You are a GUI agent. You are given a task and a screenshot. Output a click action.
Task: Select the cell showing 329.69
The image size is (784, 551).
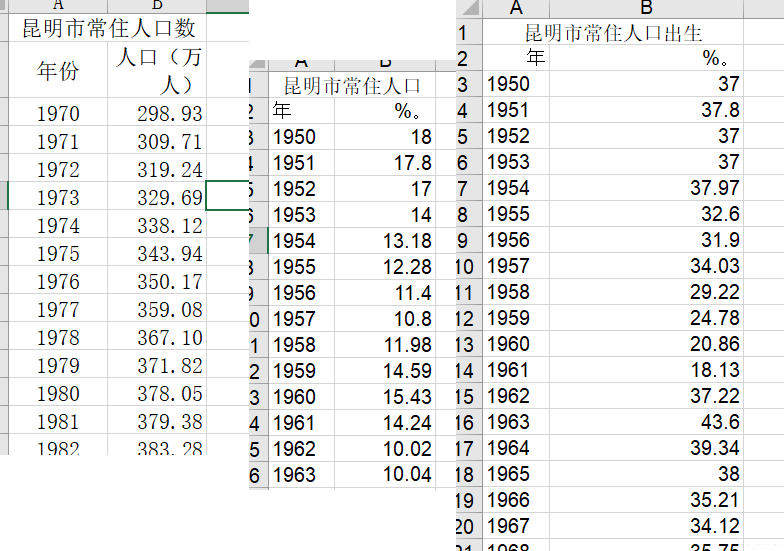157,196
